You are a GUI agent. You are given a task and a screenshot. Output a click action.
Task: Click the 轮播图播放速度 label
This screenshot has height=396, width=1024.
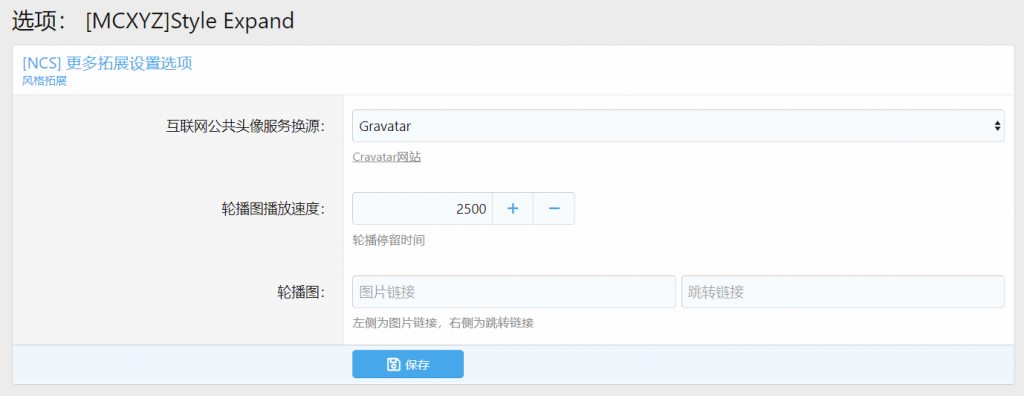[274, 209]
